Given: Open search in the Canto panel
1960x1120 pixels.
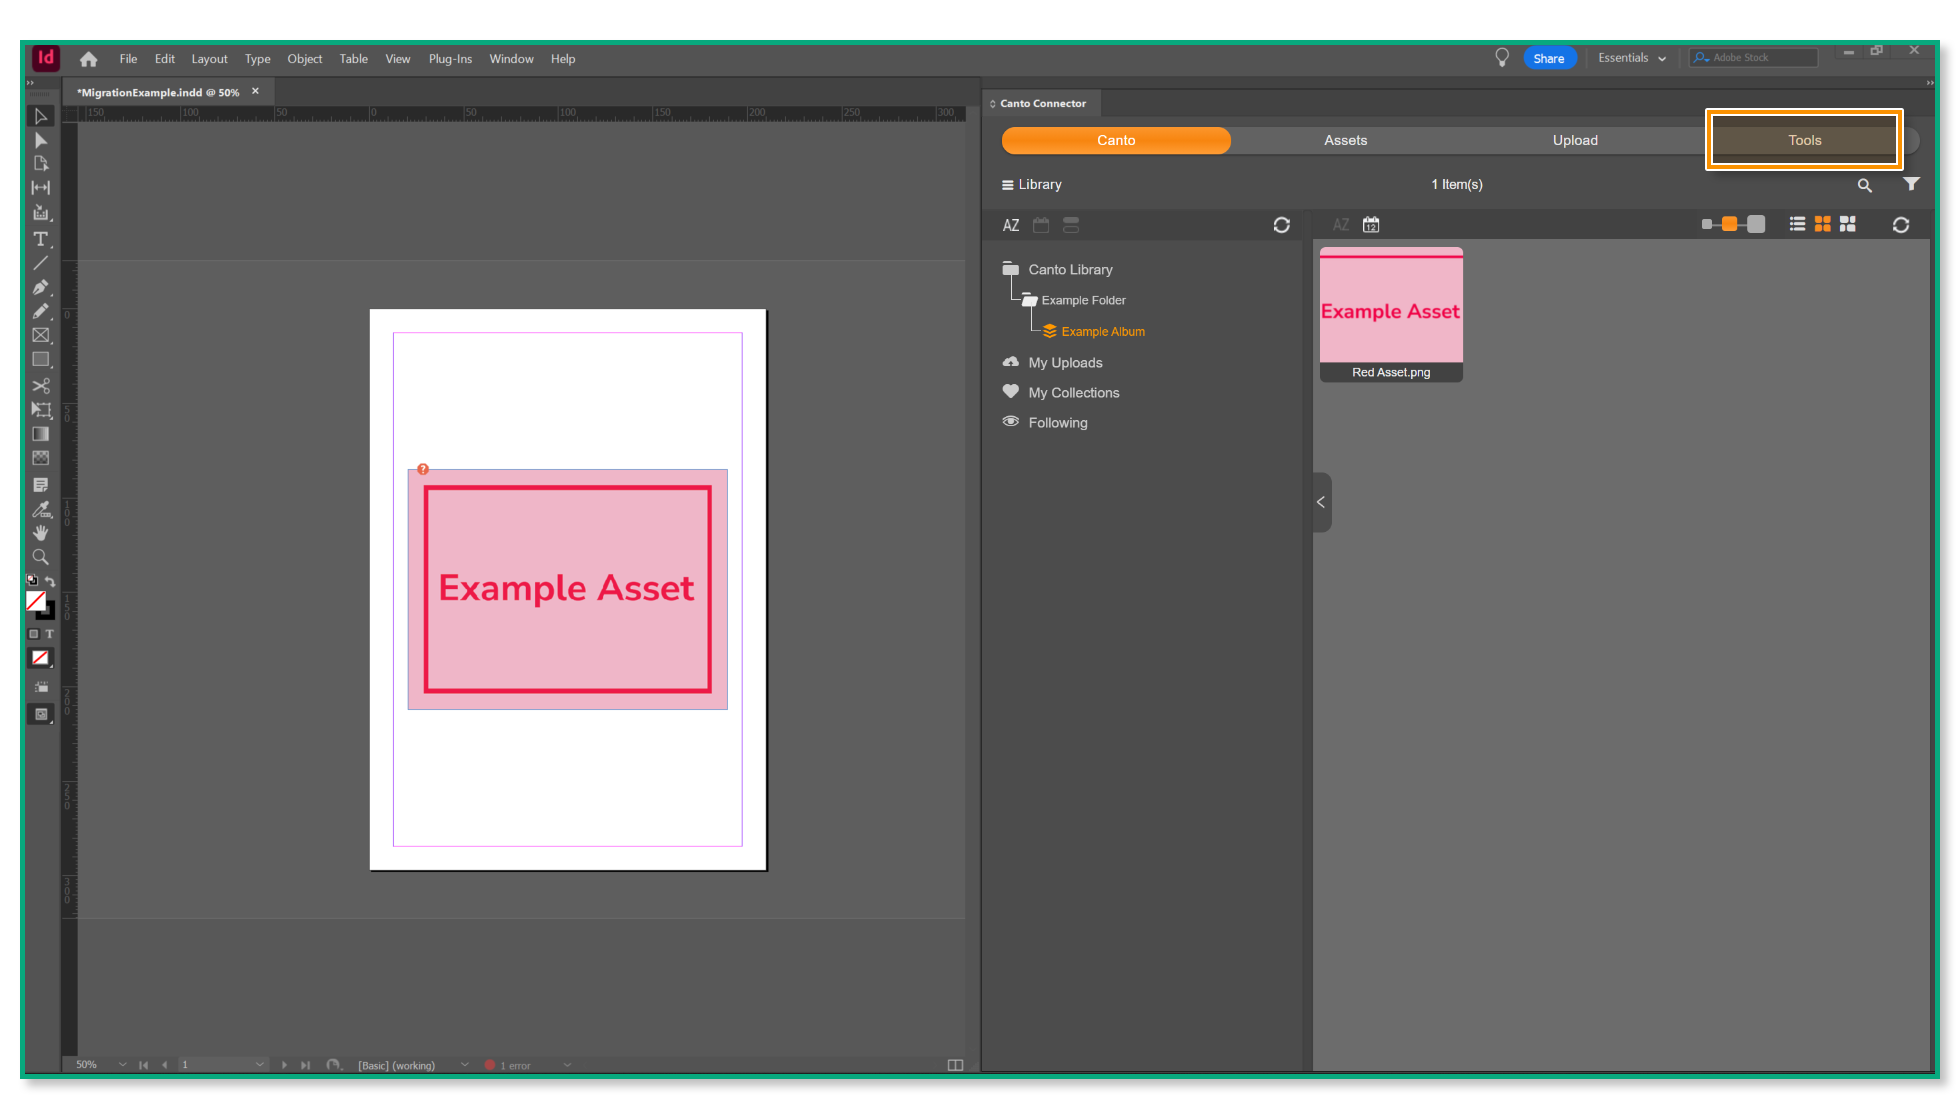Looking at the screenshot, I should [x=1865, y=185].
